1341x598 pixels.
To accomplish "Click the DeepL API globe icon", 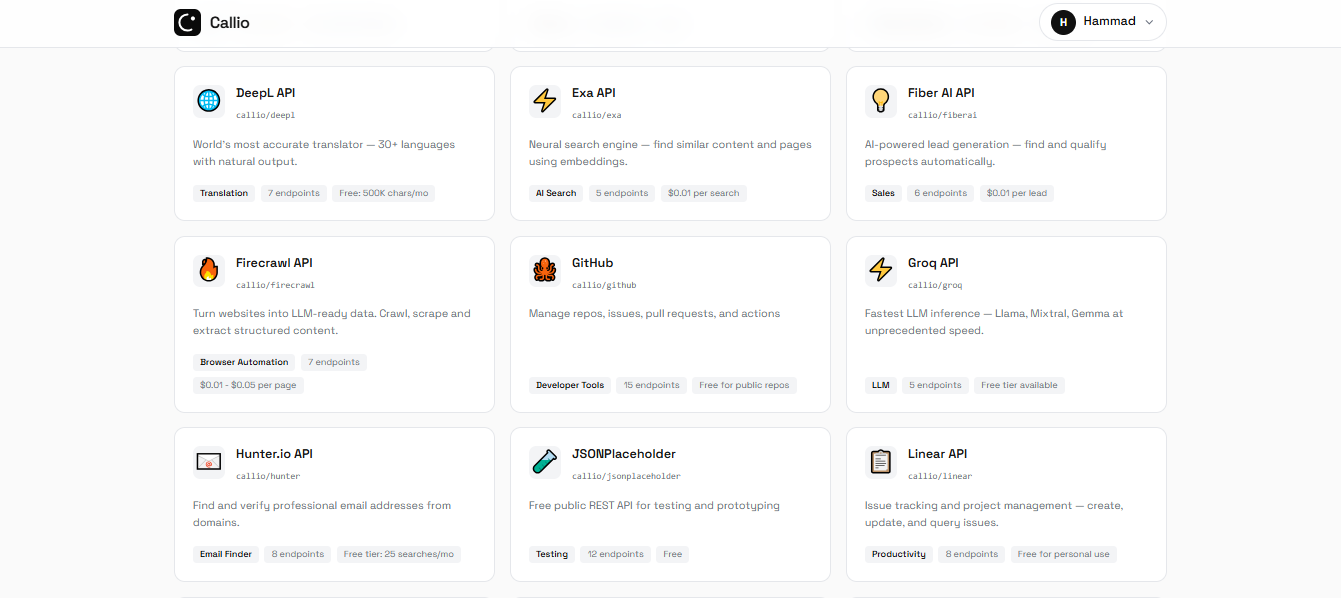I will (x=207, y=100).
